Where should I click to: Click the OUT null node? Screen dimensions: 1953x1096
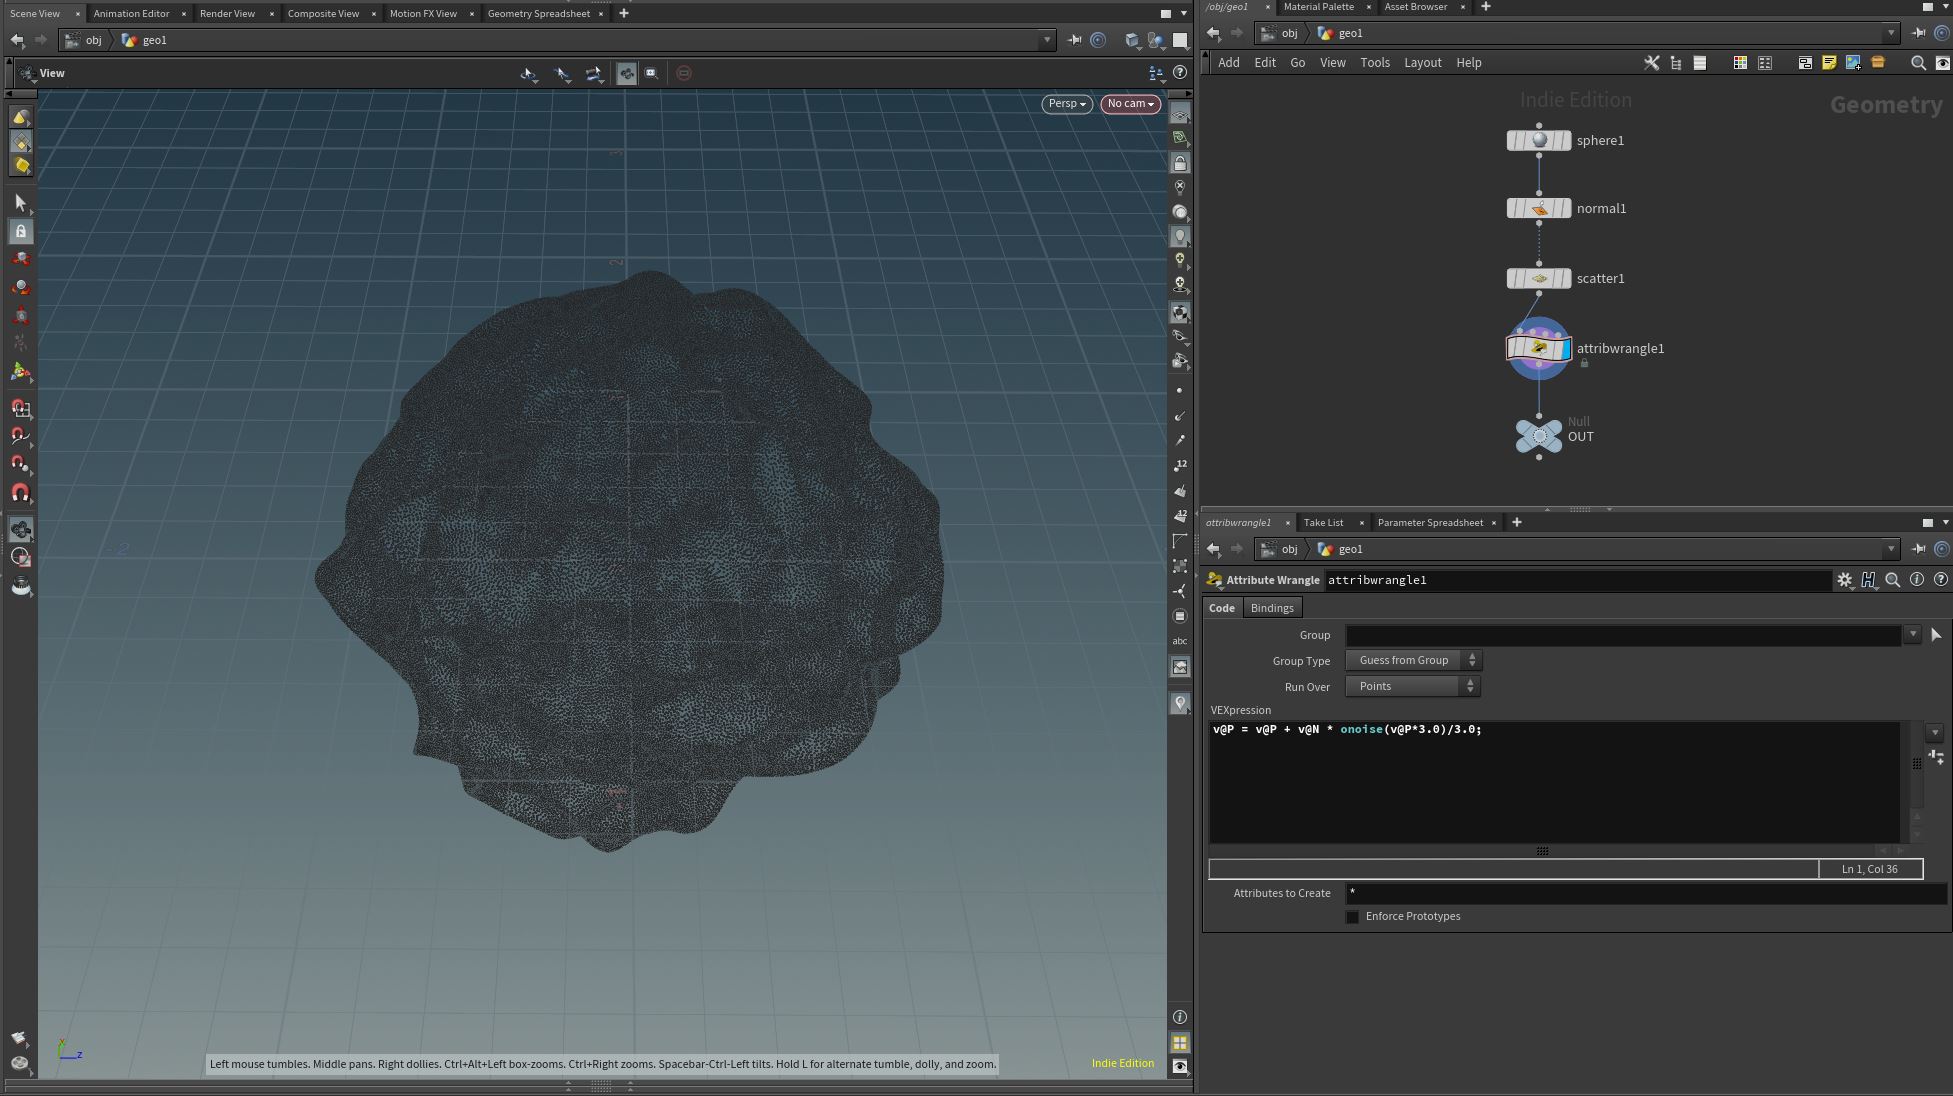click(x=1538, y=436)
